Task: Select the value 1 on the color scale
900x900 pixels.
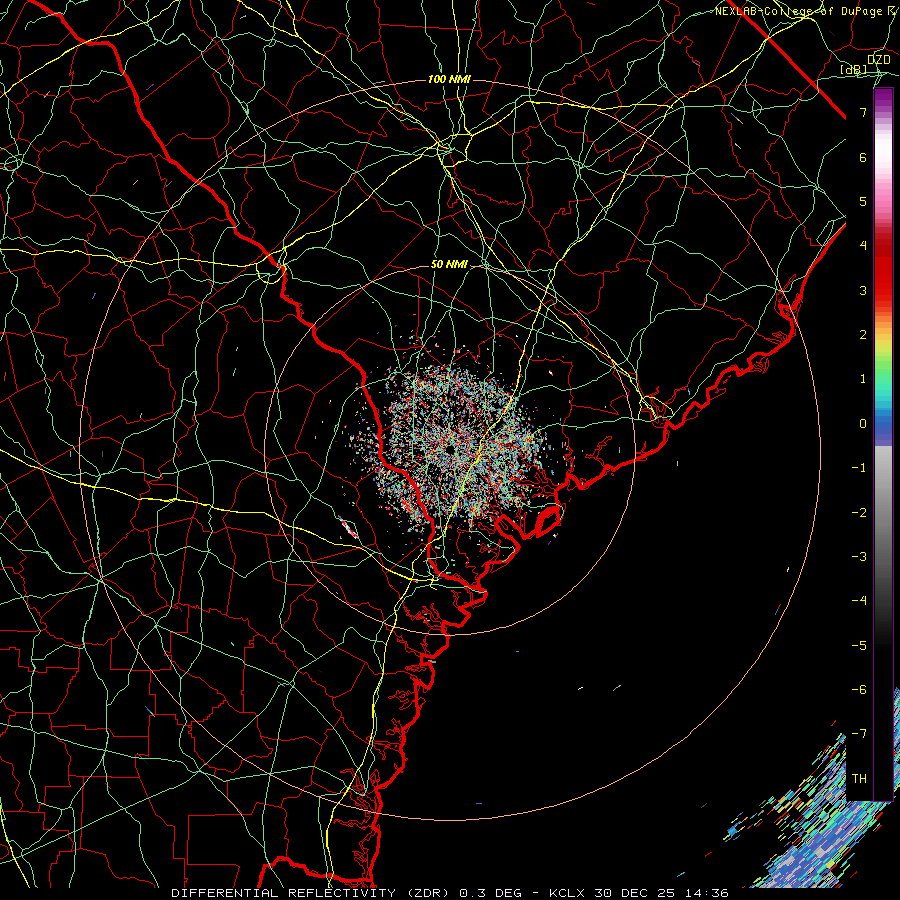Action: (863, 379)
